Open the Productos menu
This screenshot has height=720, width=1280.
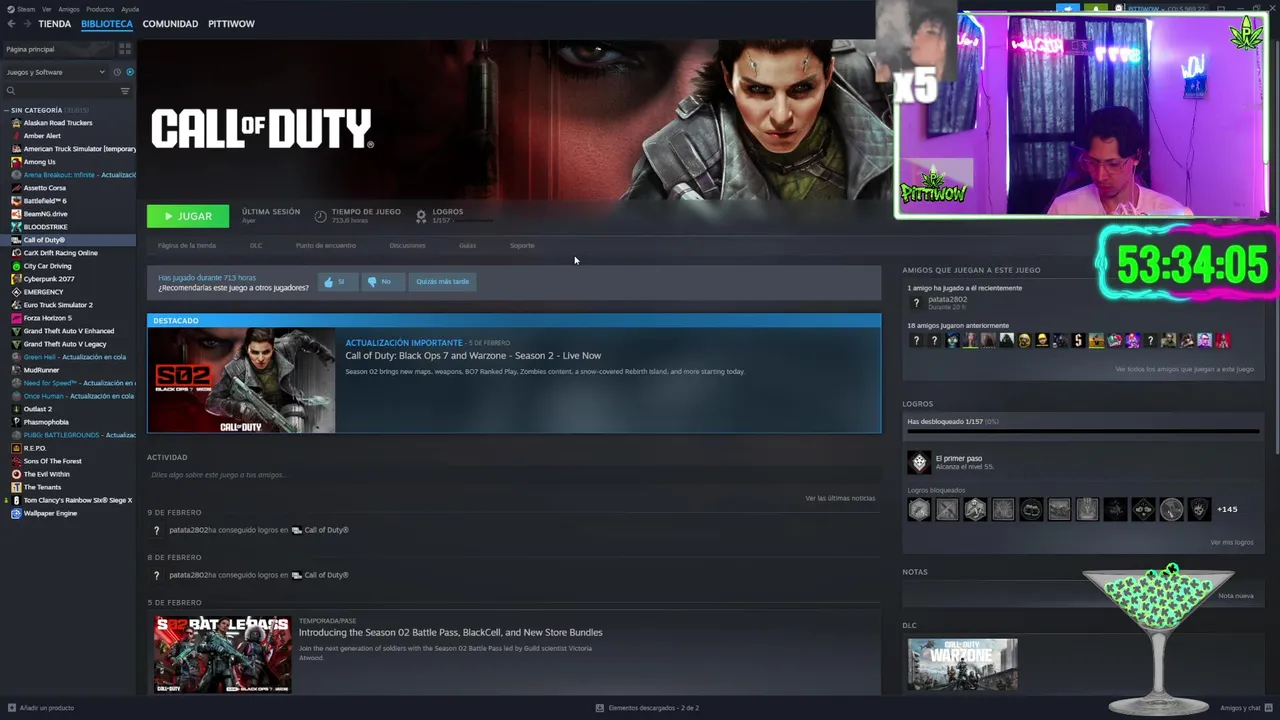100,9
